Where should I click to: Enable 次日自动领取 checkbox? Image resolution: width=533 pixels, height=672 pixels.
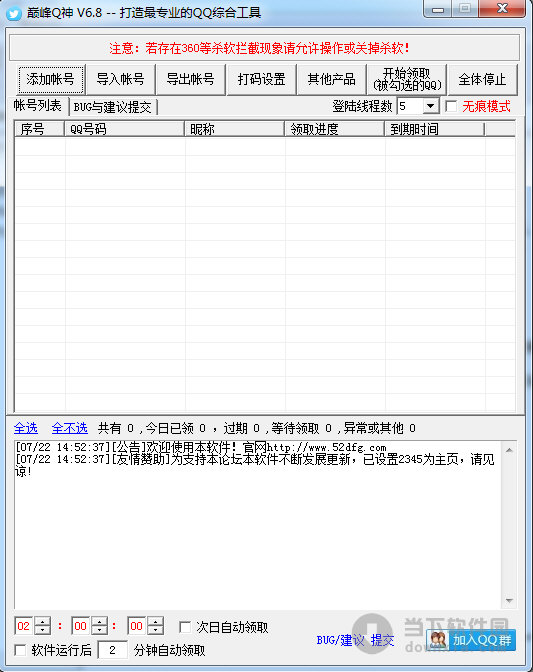[x=185, y=627]
